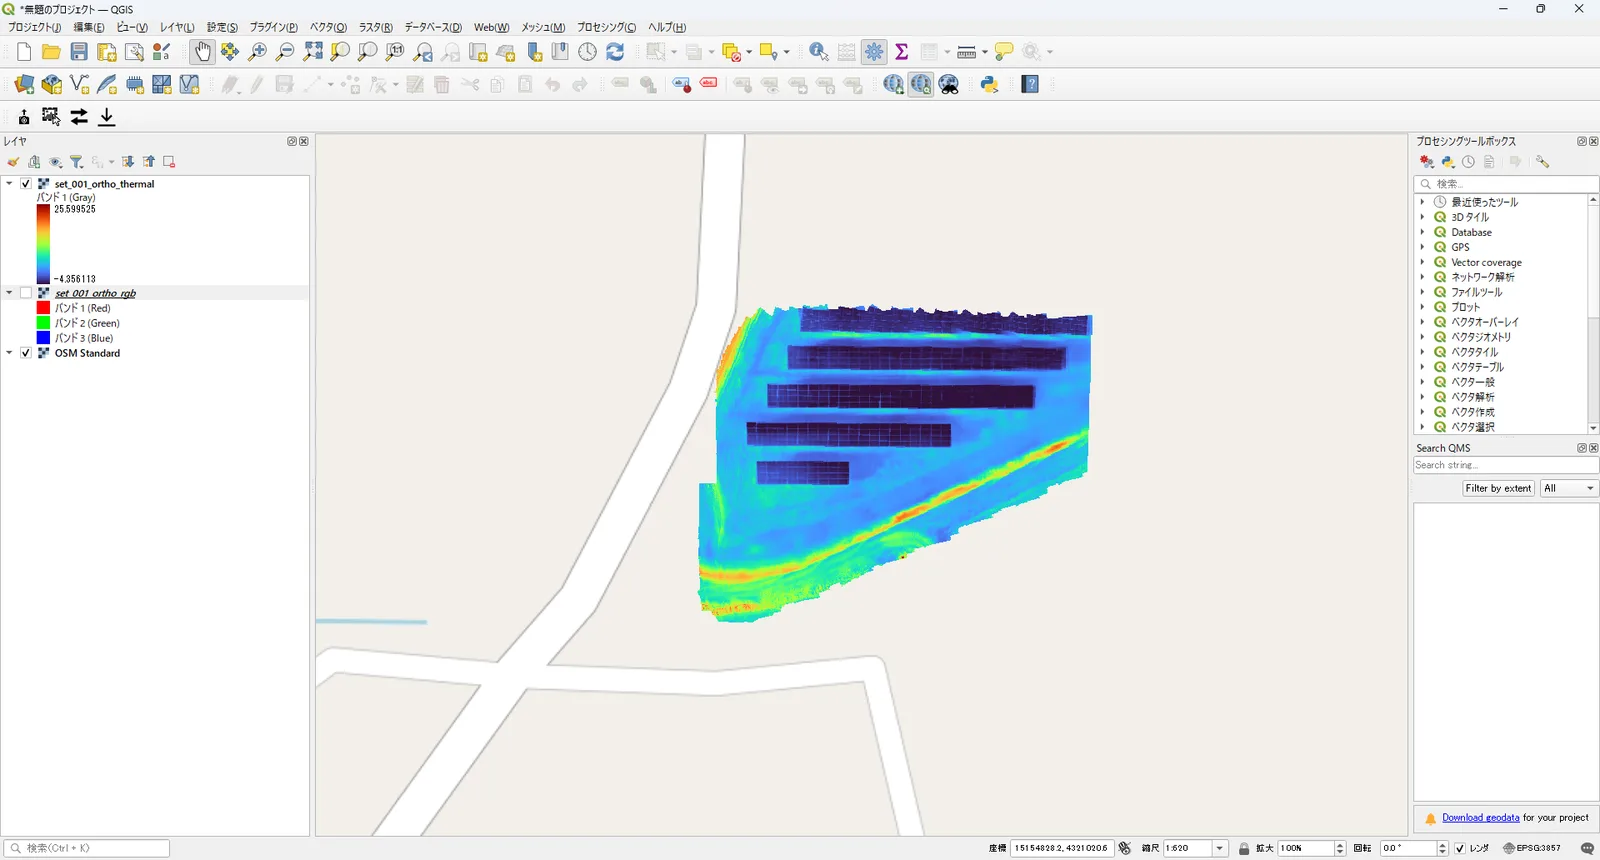
Task: Open project using the yellow folder icon
Action: (51, 52)
